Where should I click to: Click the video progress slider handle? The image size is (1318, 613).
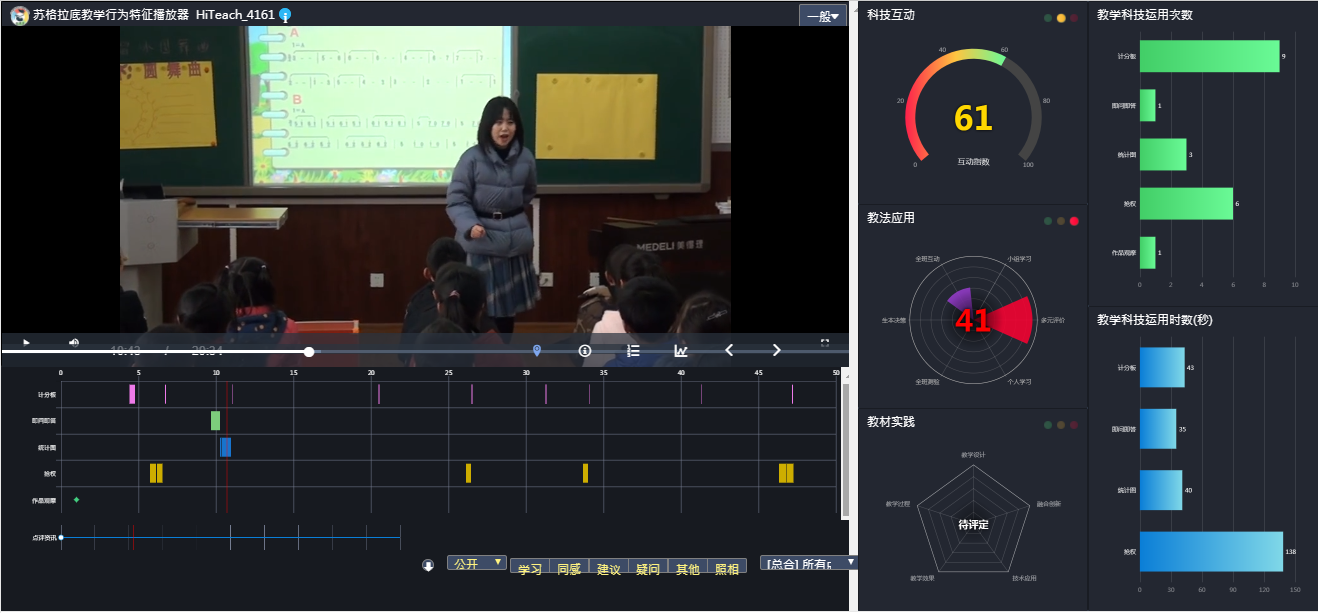tap(309, 352)
